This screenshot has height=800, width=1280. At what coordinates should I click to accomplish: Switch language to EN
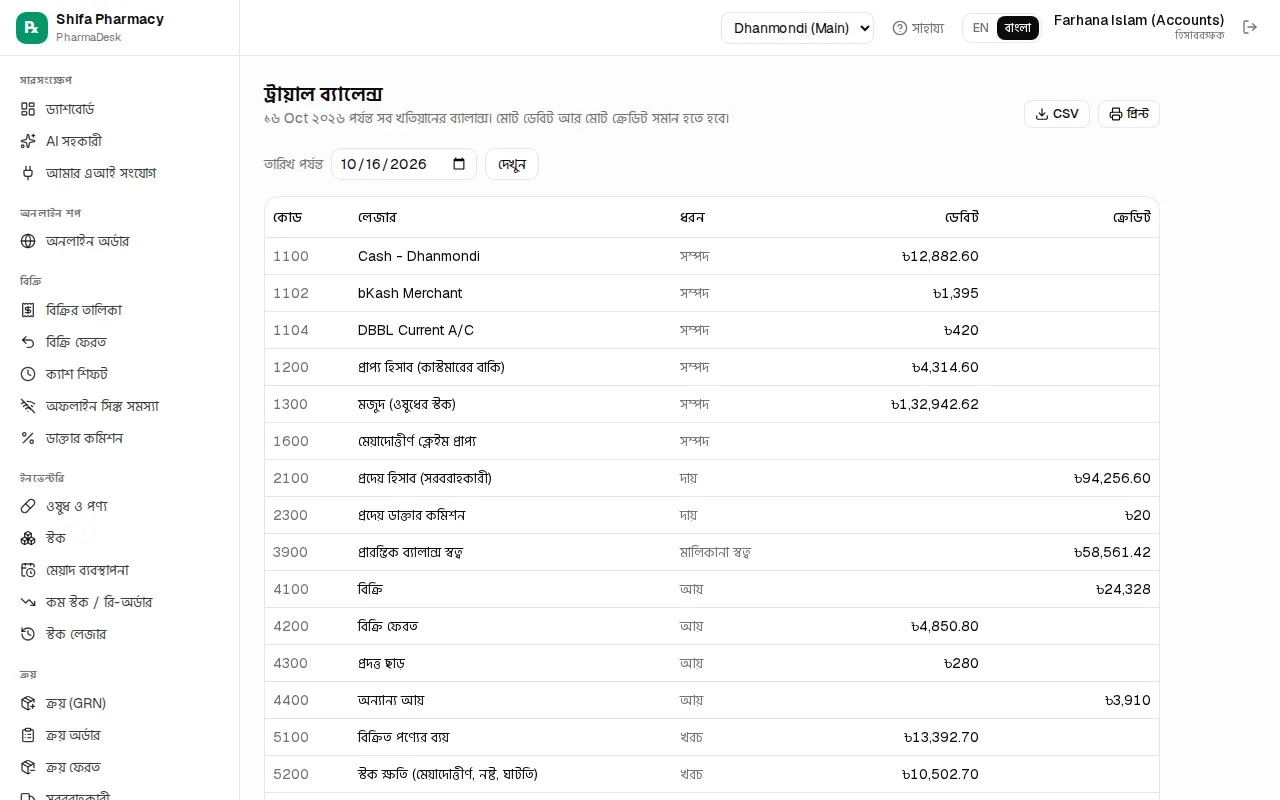pyautogui.click(x=980, y=28)
